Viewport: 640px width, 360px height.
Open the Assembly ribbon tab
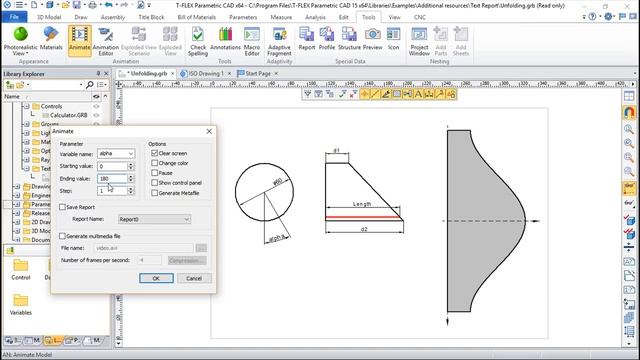(x=113, y=17)
